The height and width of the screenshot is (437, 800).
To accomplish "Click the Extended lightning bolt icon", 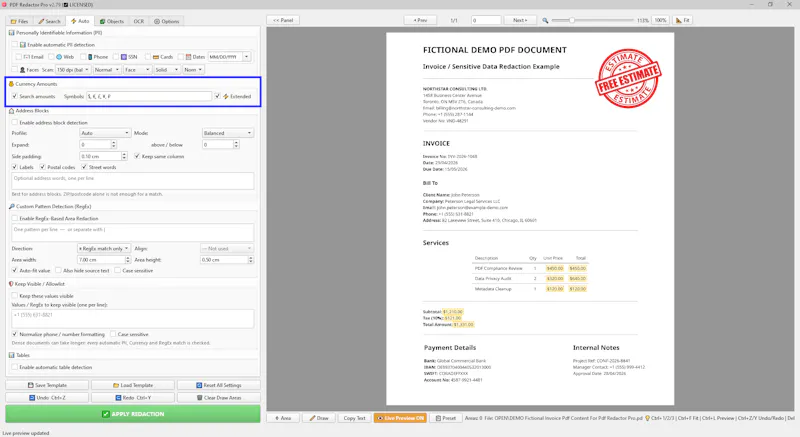I will tap(226, 96).
